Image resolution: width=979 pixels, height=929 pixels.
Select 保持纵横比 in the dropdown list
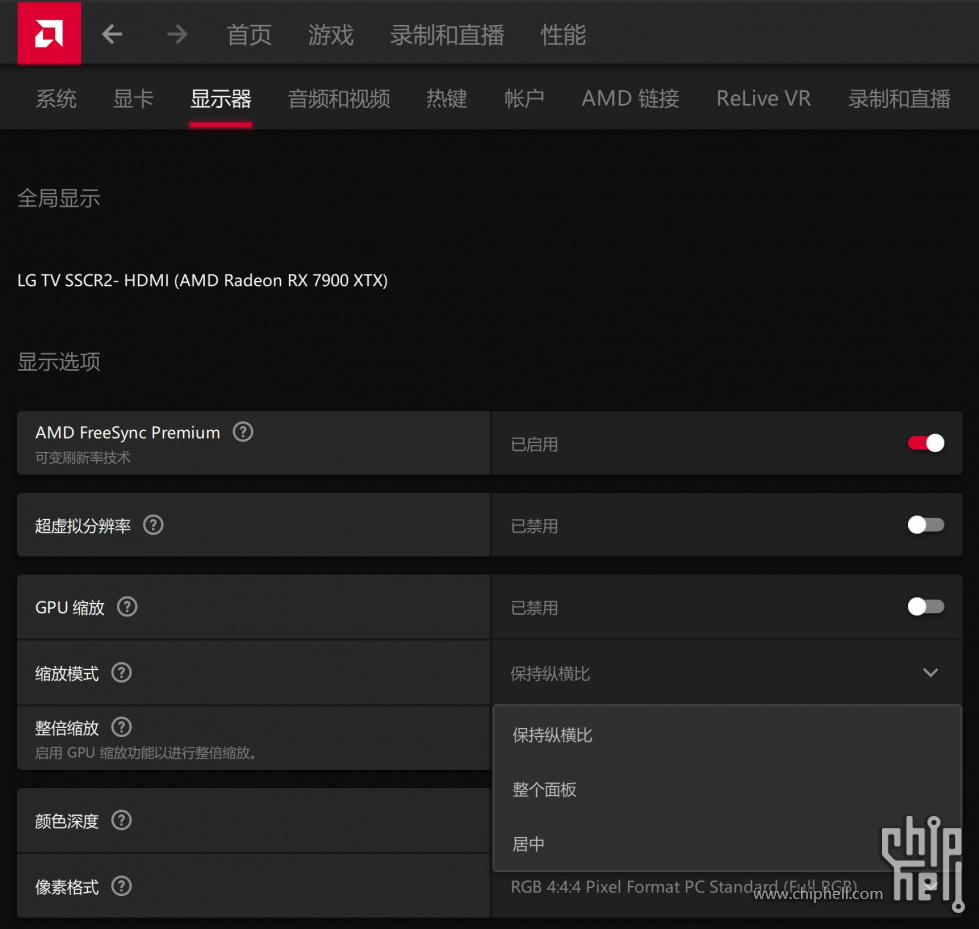click(x=727, y=735)
